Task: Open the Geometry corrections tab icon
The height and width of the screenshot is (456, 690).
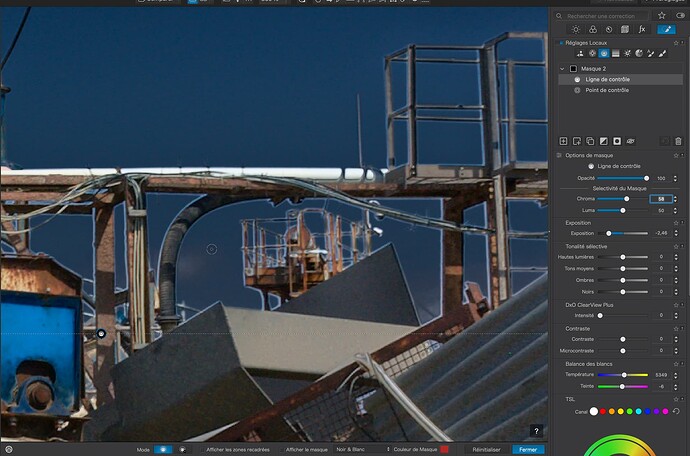Action: pyautogui.click(x=625, y=29)
